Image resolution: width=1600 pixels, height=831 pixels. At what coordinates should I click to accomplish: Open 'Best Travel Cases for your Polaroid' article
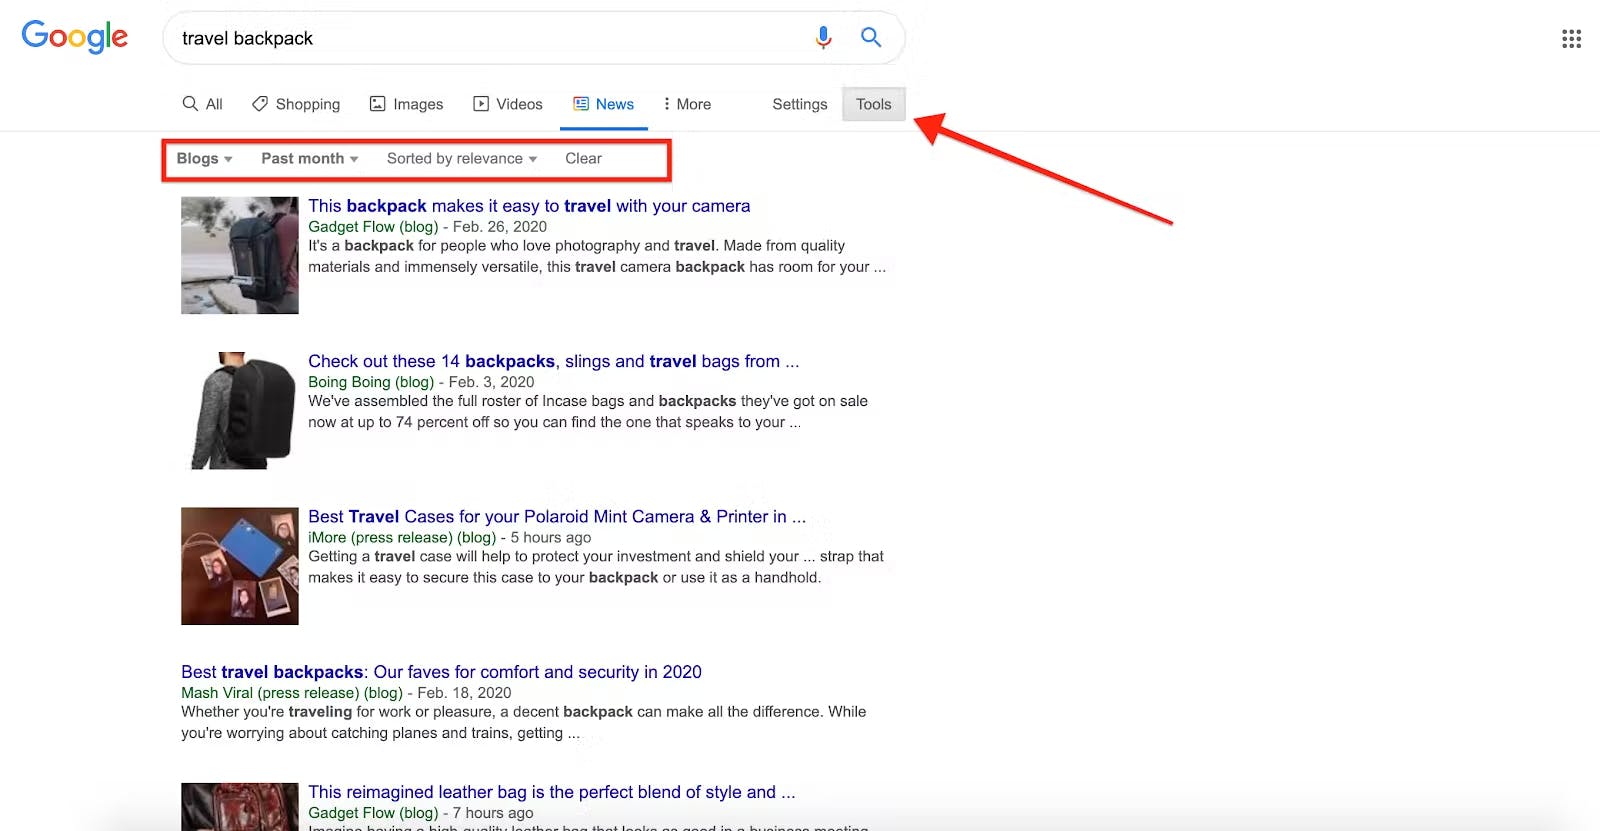pos(556,517)
